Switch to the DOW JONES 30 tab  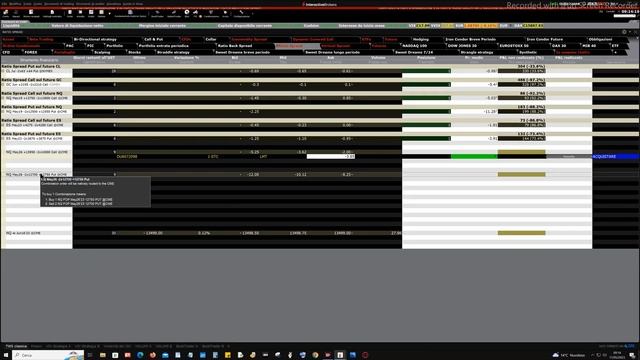pyautogui.click(x=462, y=46)
